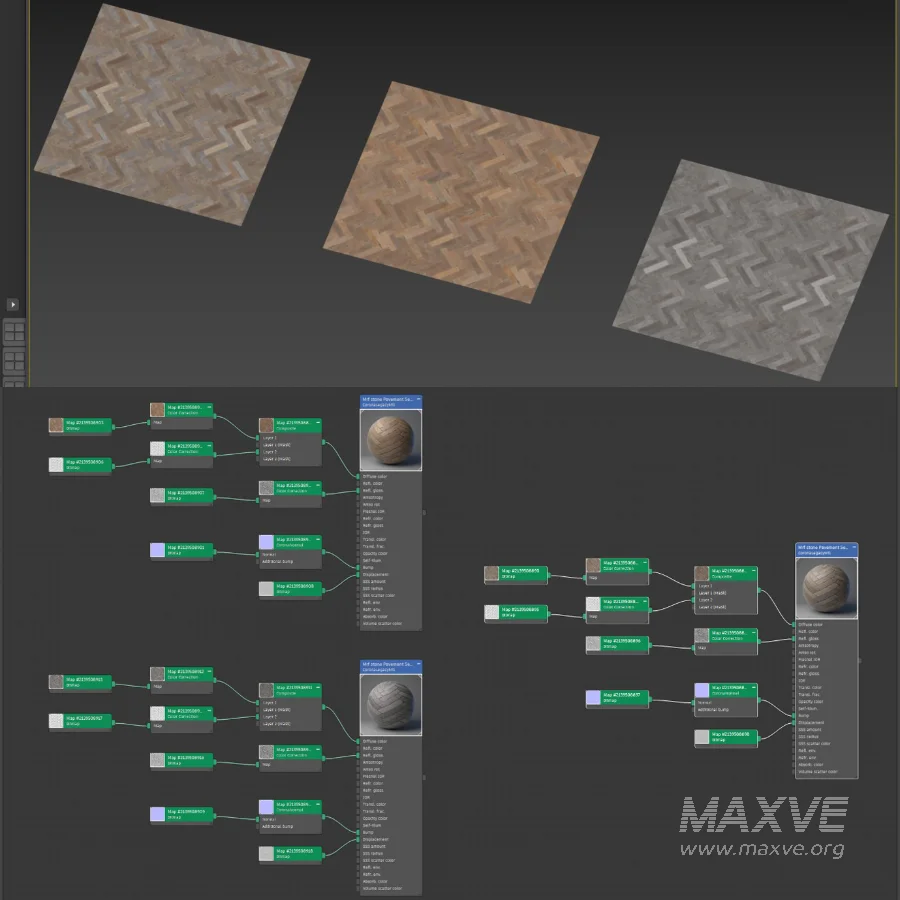Click the first grid layout icon below arrow button
The image size is (900, 900).
[x=14, y=332]
